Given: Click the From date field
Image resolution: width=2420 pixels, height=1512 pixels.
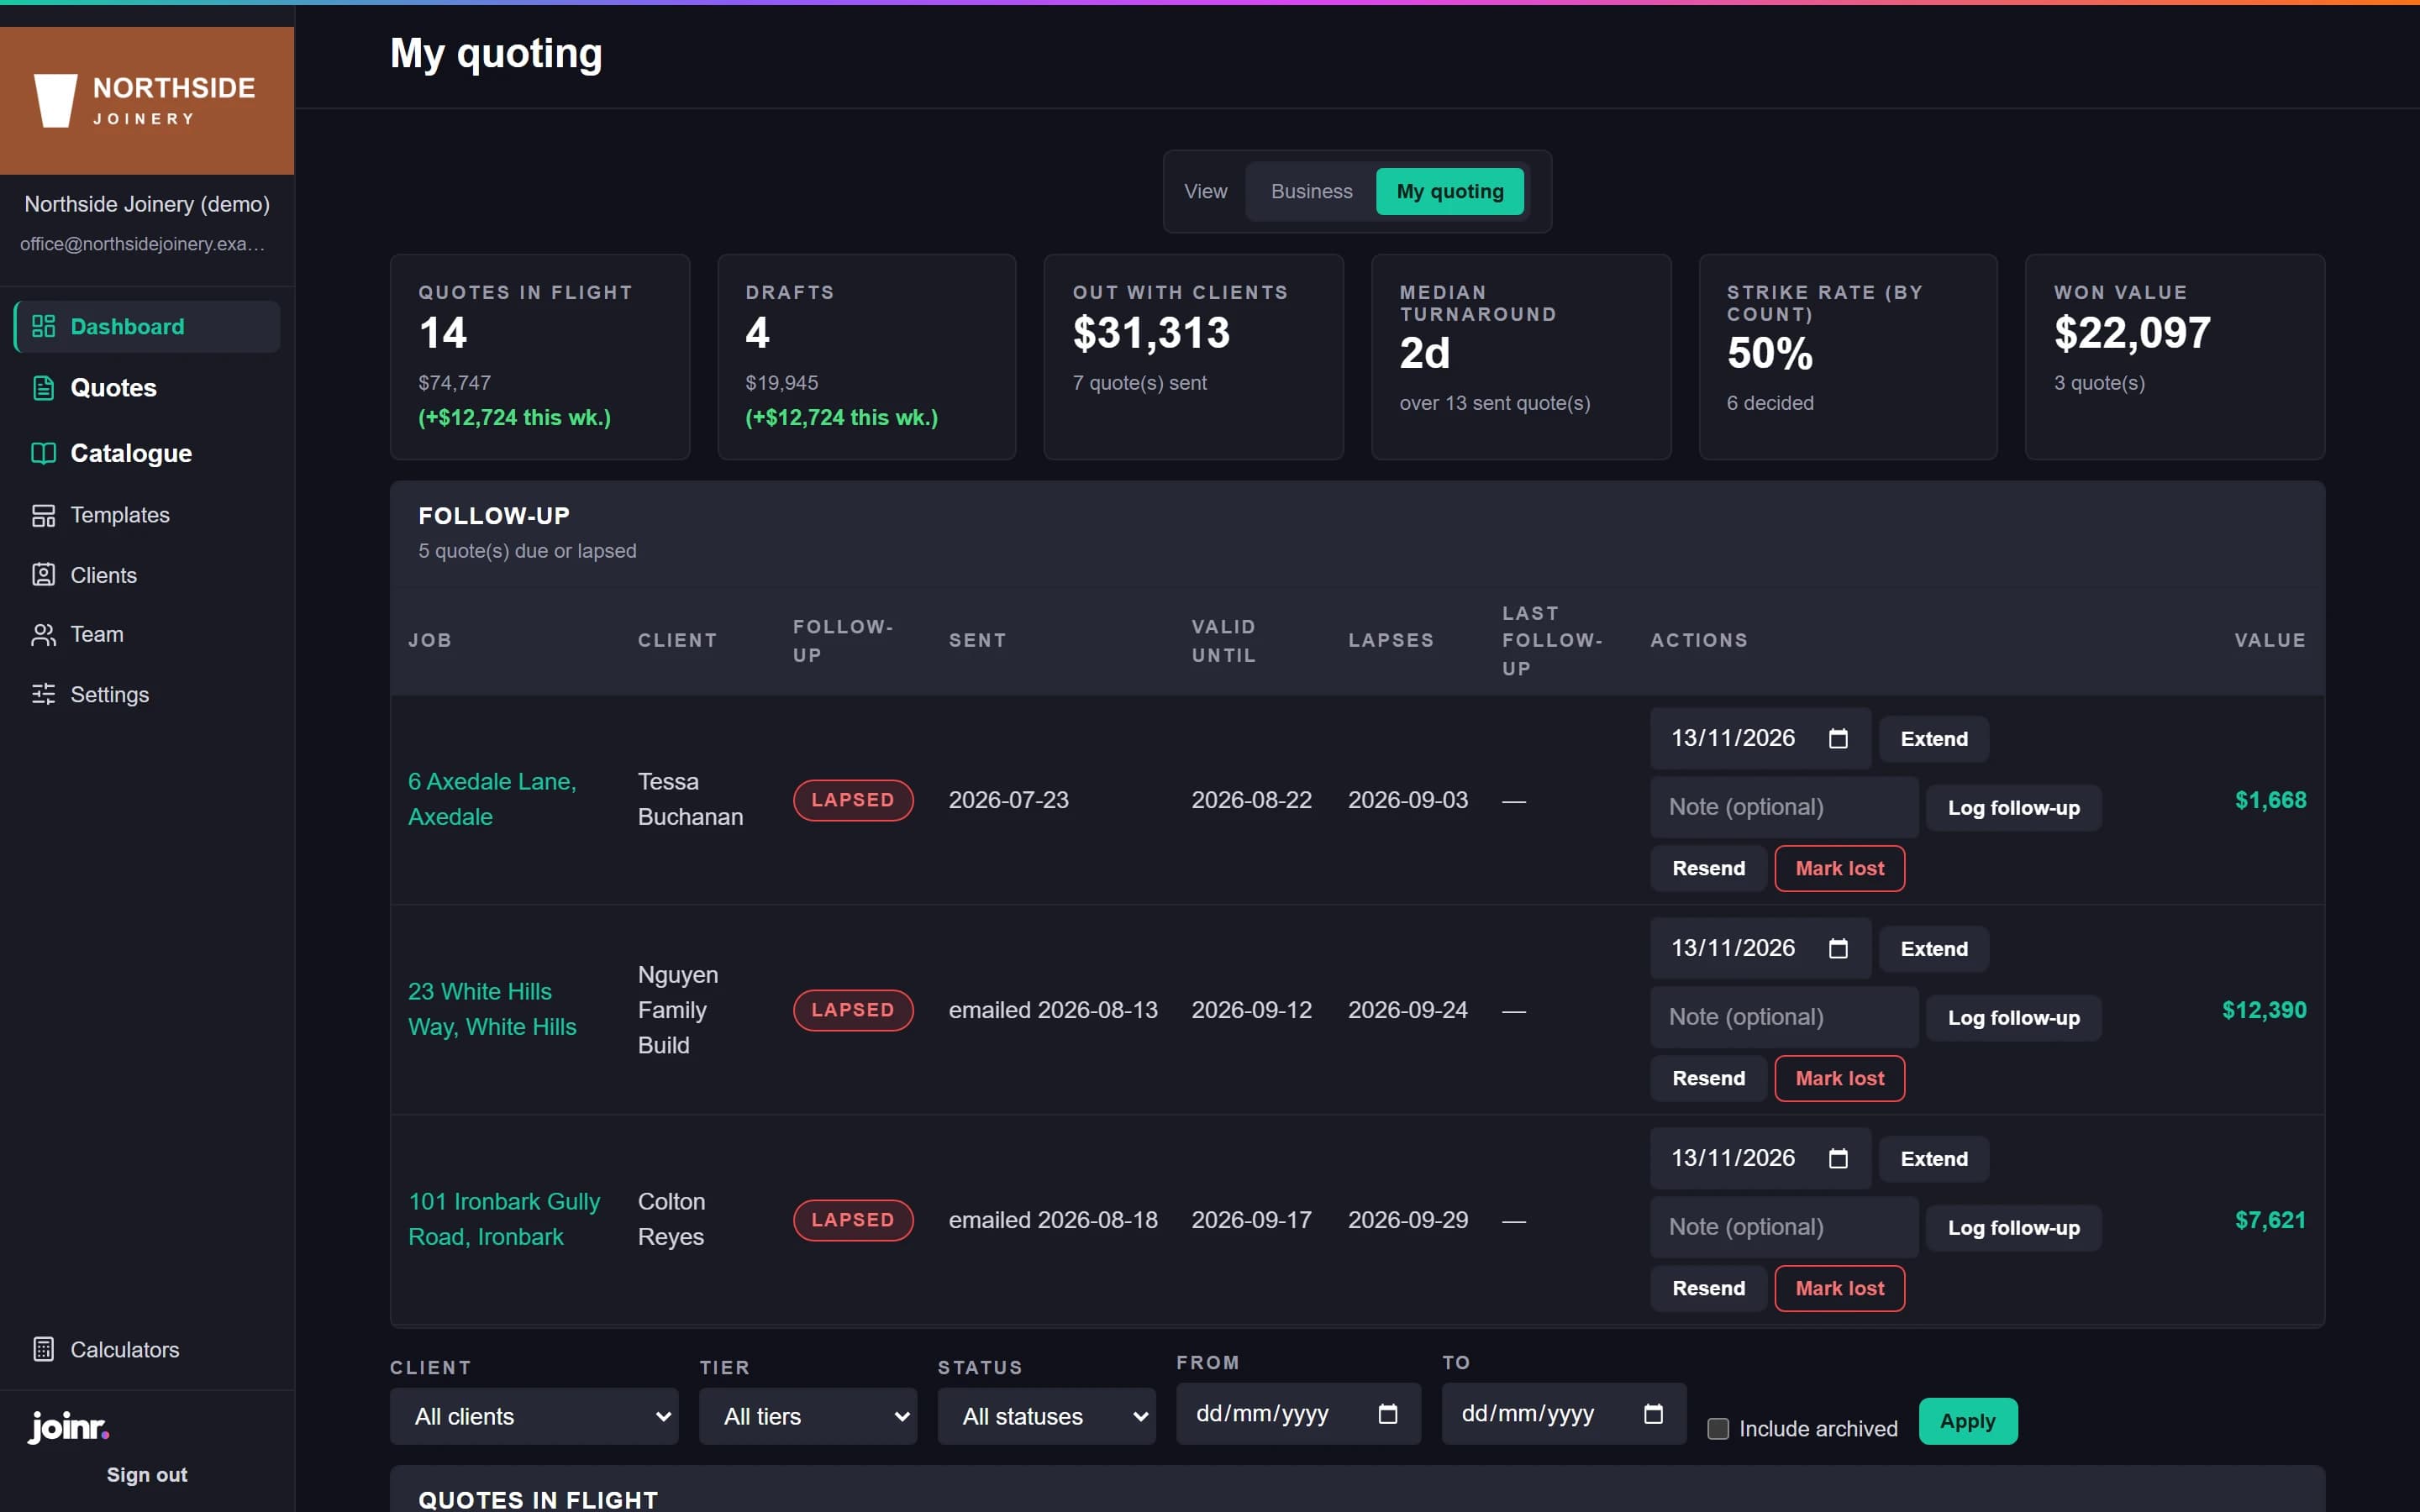Looking at the screenshot, I should (1298, 1413).
